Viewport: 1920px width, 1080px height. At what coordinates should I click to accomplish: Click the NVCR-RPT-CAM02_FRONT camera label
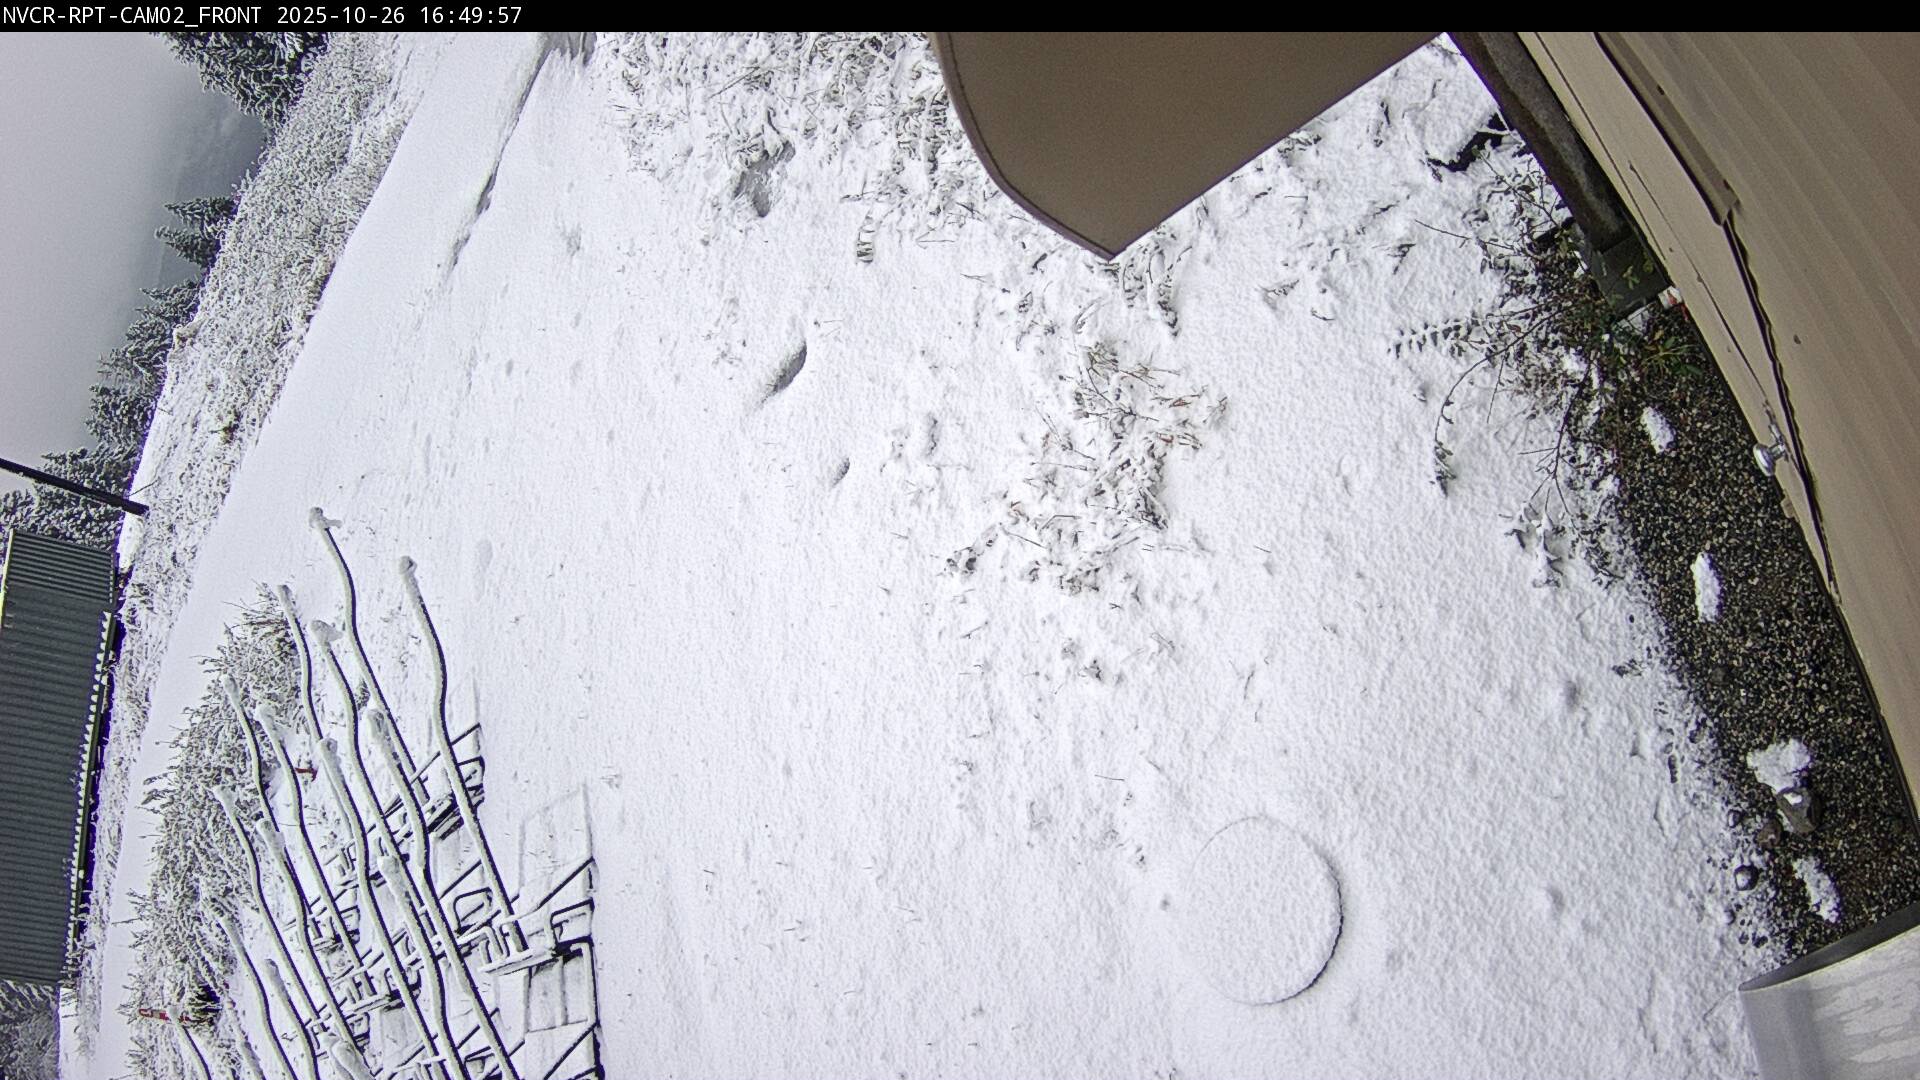click(x=131, y=16)
